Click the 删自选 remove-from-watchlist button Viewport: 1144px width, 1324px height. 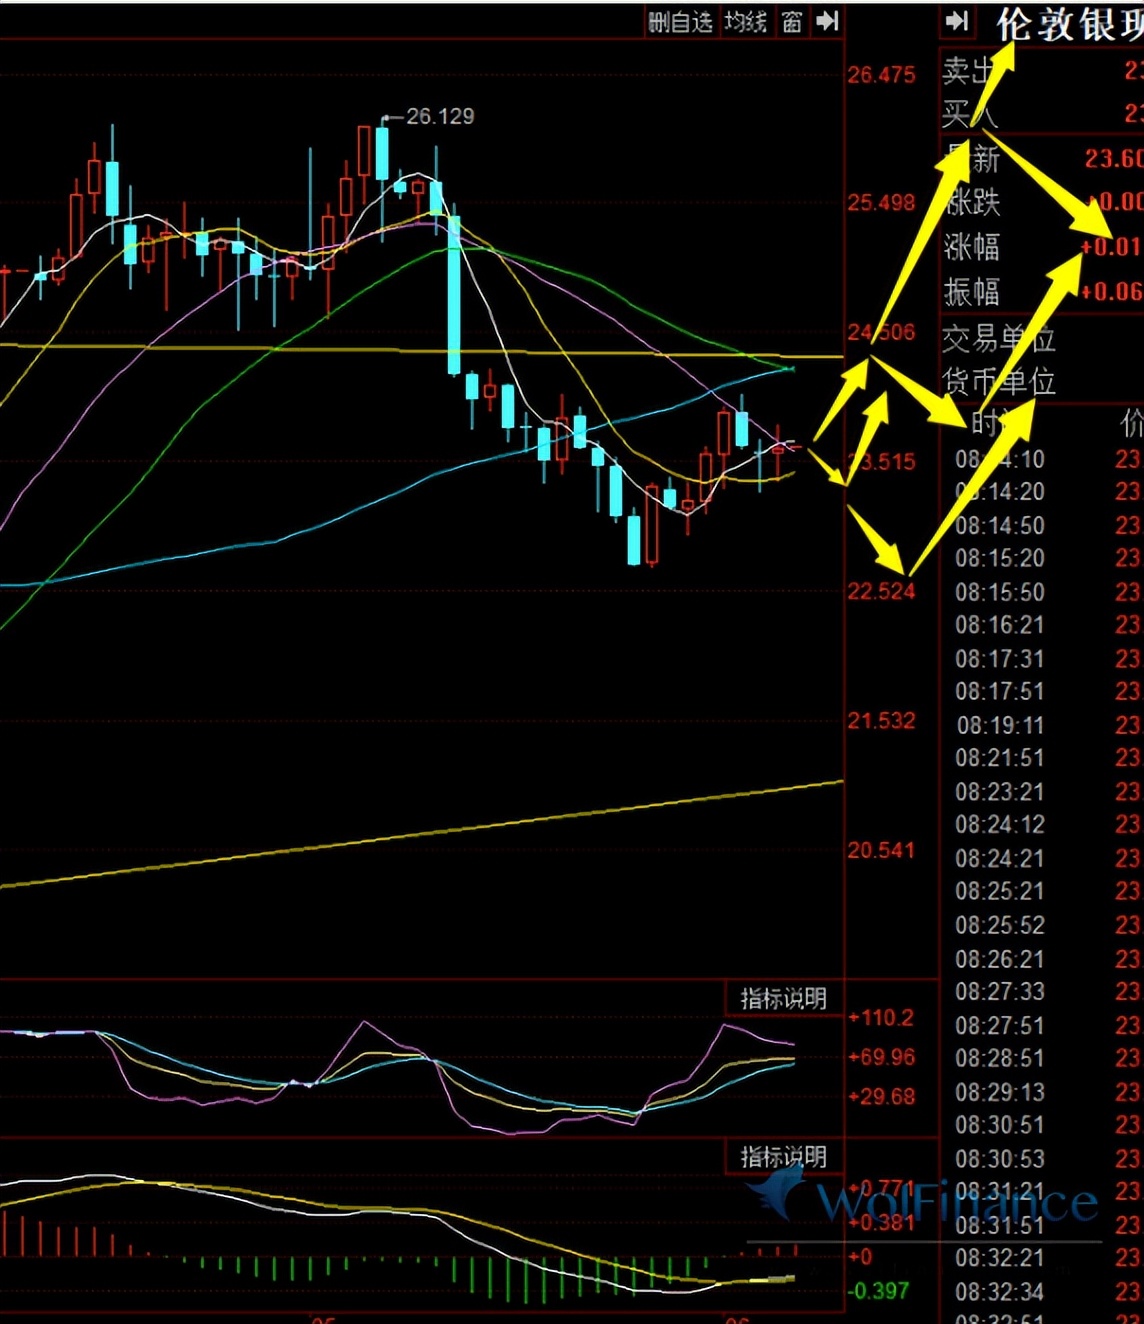pyautogui.click(x=680, y=22)
